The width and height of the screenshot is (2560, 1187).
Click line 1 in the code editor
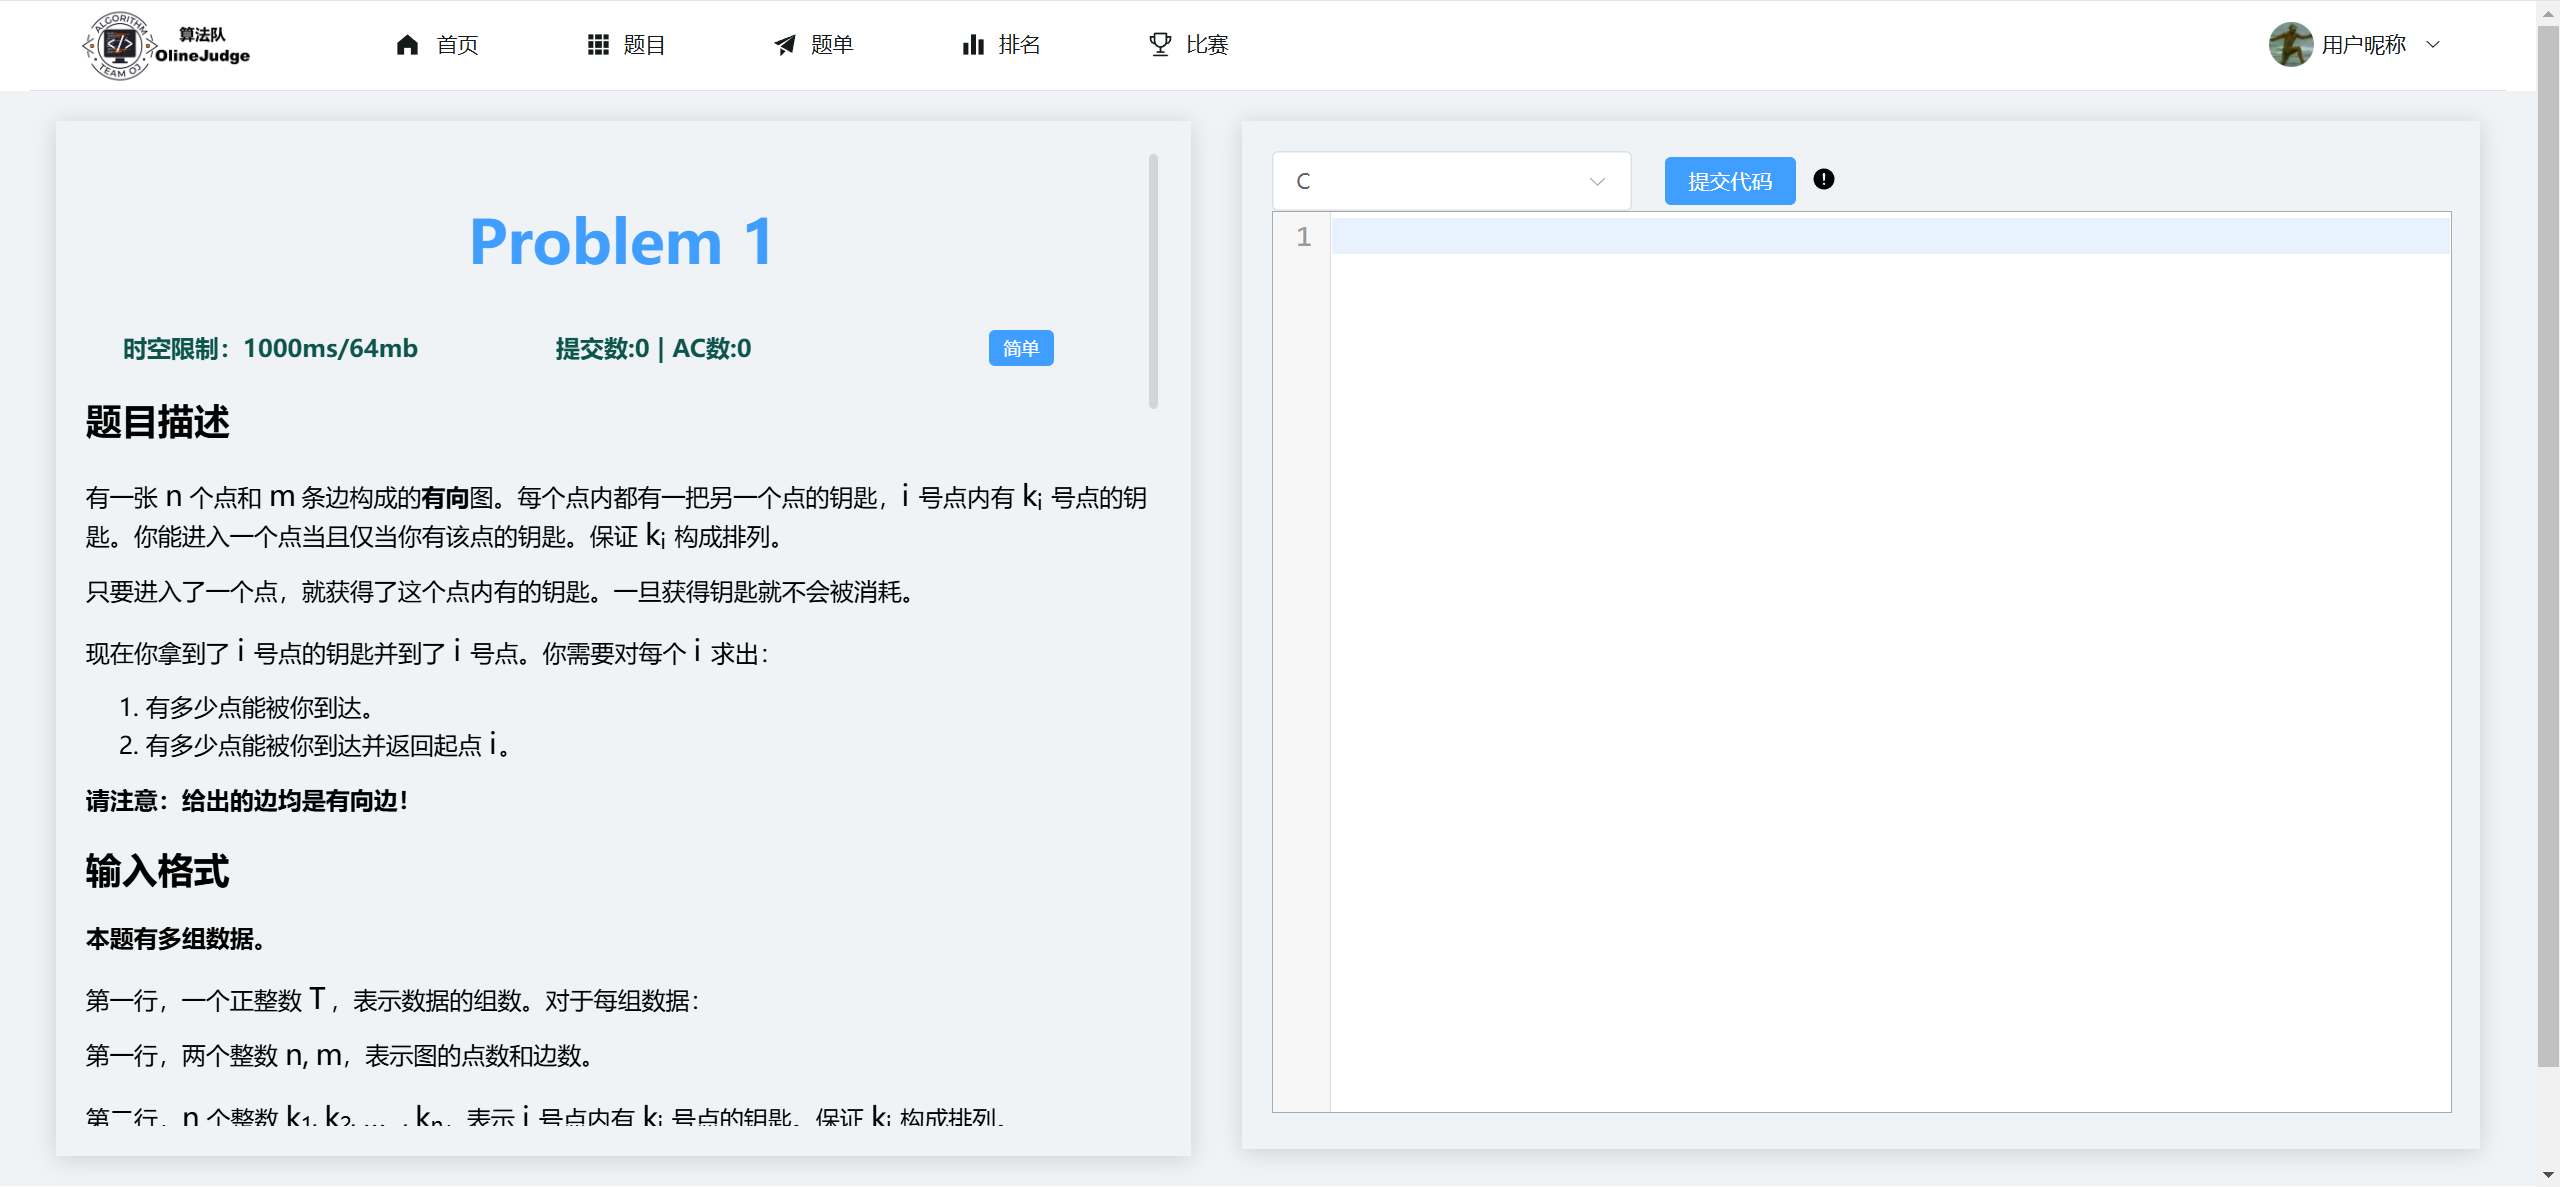coord(1890,237)
